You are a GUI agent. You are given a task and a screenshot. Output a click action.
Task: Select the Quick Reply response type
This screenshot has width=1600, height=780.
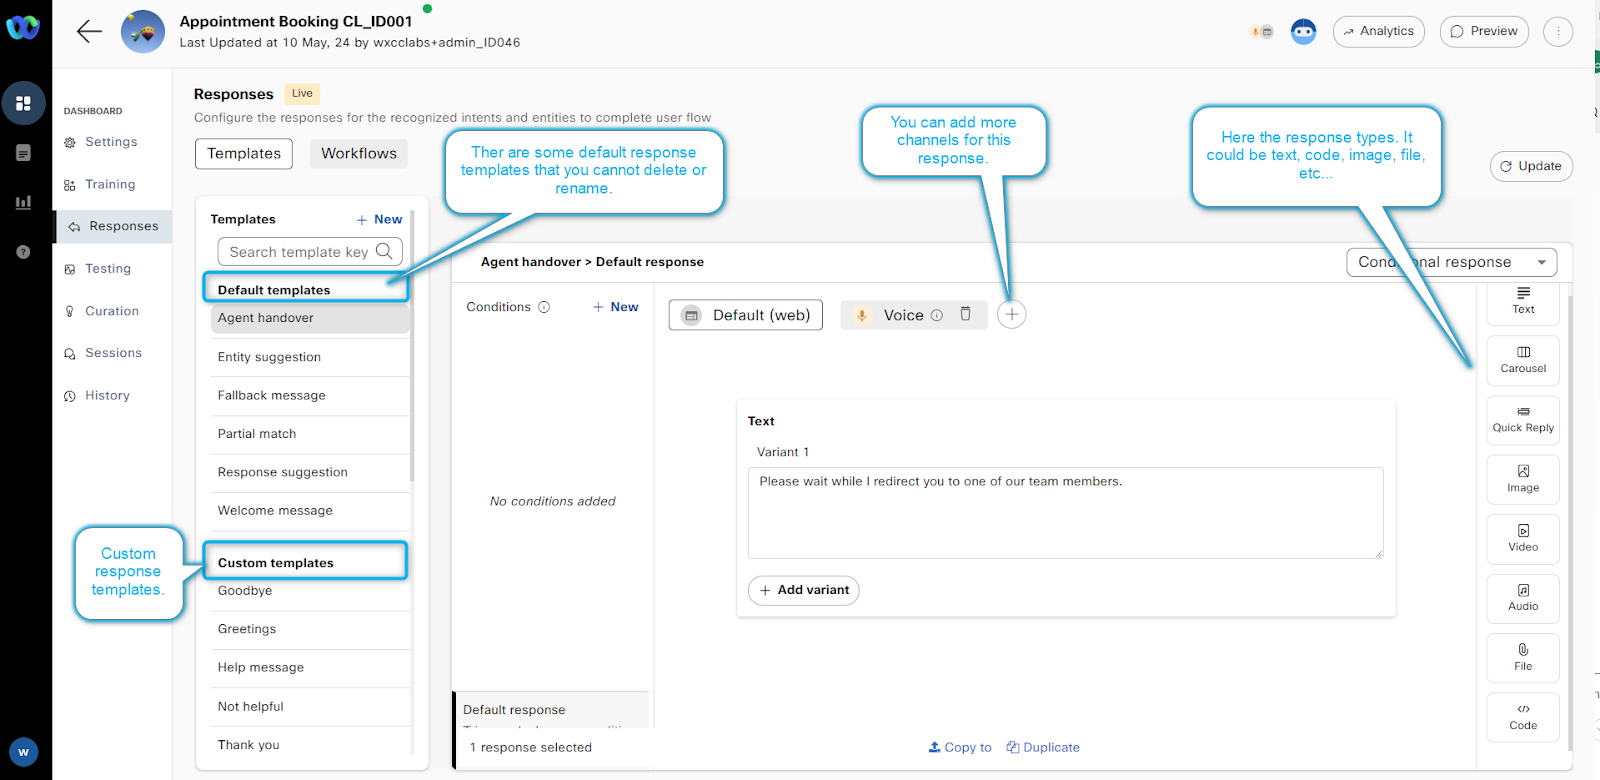click(1522, 420)
